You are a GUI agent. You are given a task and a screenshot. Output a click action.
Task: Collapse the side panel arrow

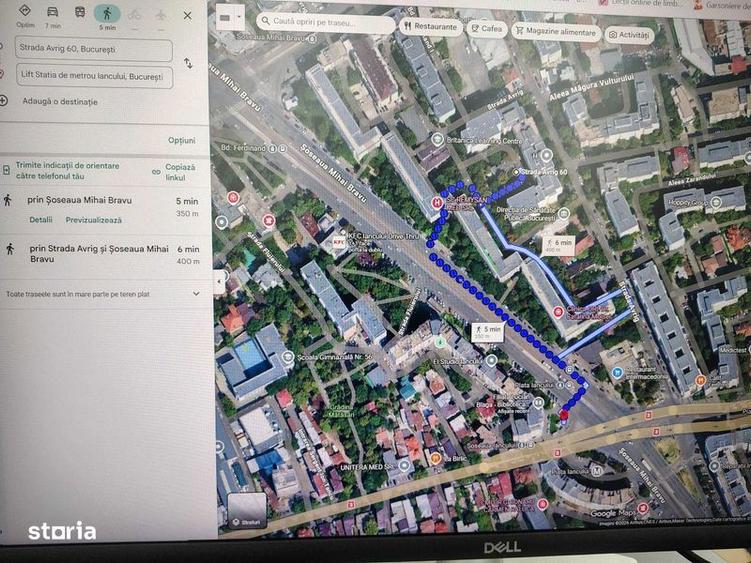point(219,282)
